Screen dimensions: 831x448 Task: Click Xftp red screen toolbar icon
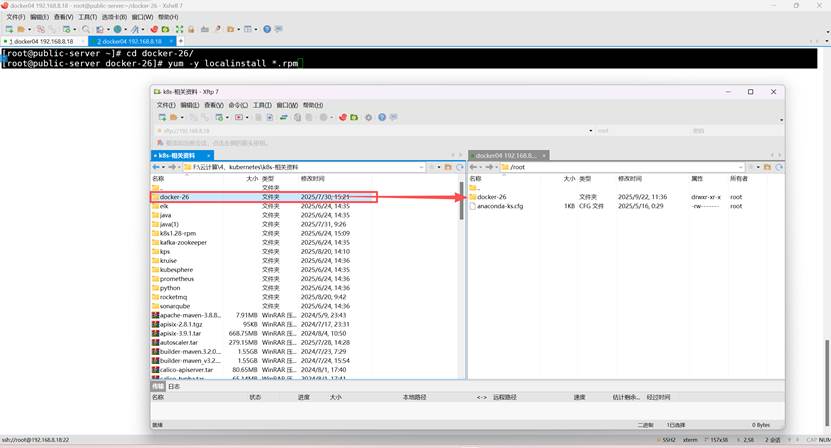tap(238, 117)
